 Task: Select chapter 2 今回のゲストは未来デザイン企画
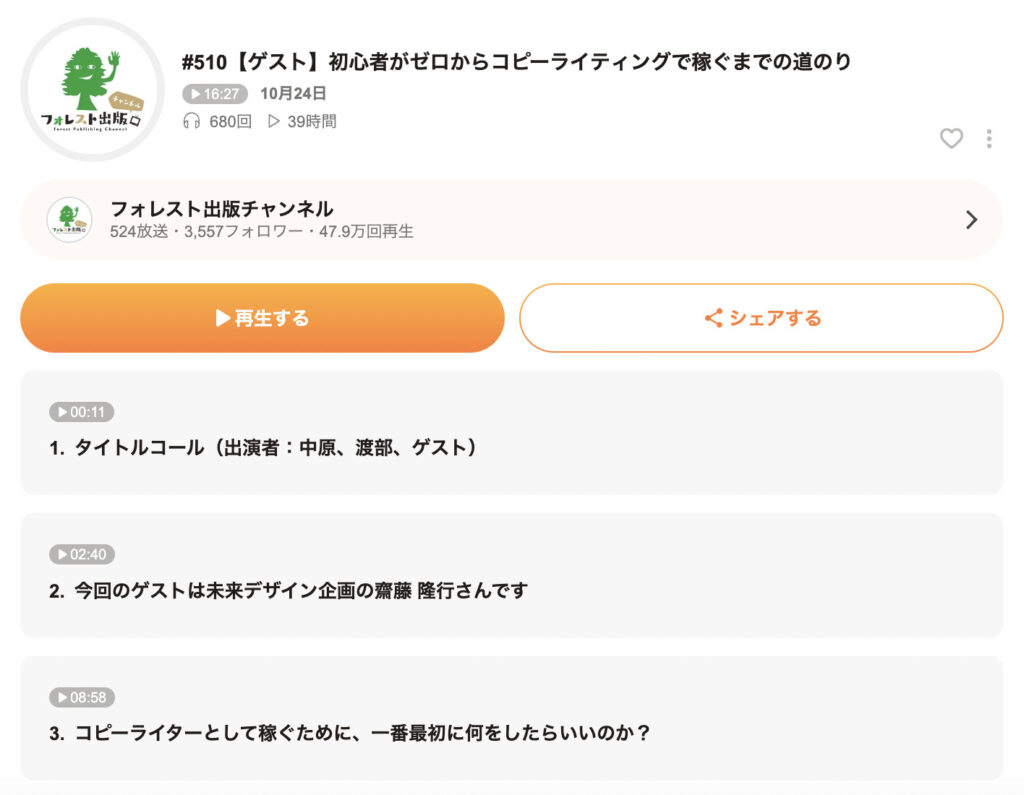[511, 576]
